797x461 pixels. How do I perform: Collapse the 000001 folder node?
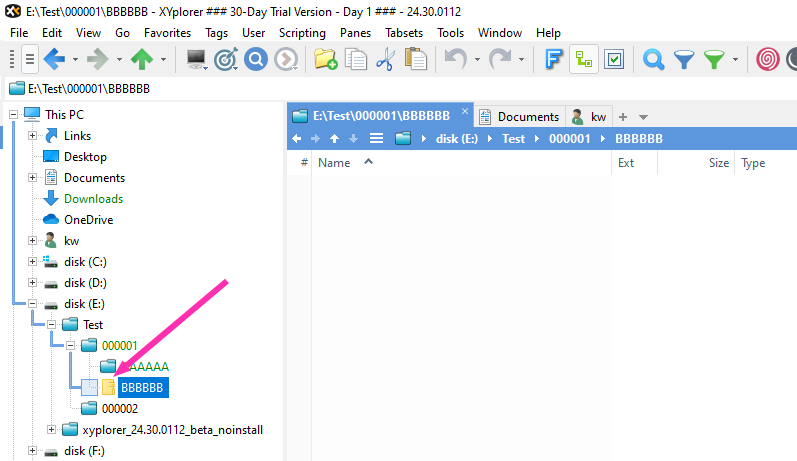coord(70,345)
